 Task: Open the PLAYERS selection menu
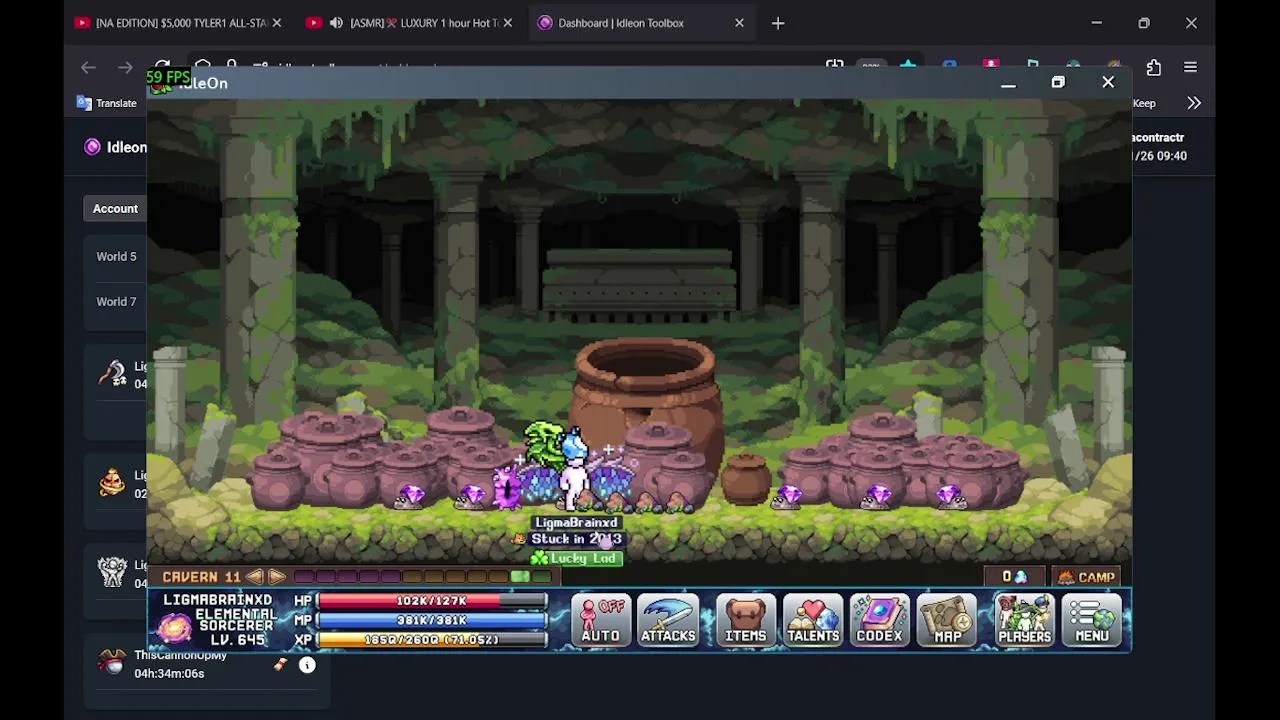1024,619
